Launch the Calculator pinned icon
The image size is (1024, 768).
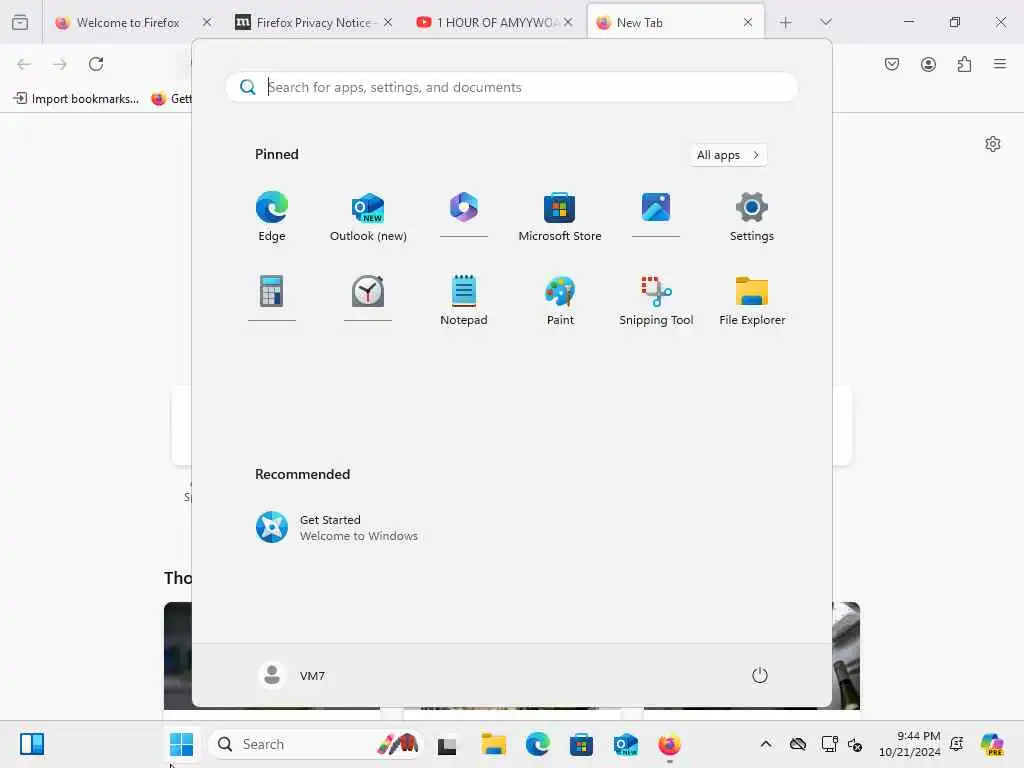(x=272, y=291)
